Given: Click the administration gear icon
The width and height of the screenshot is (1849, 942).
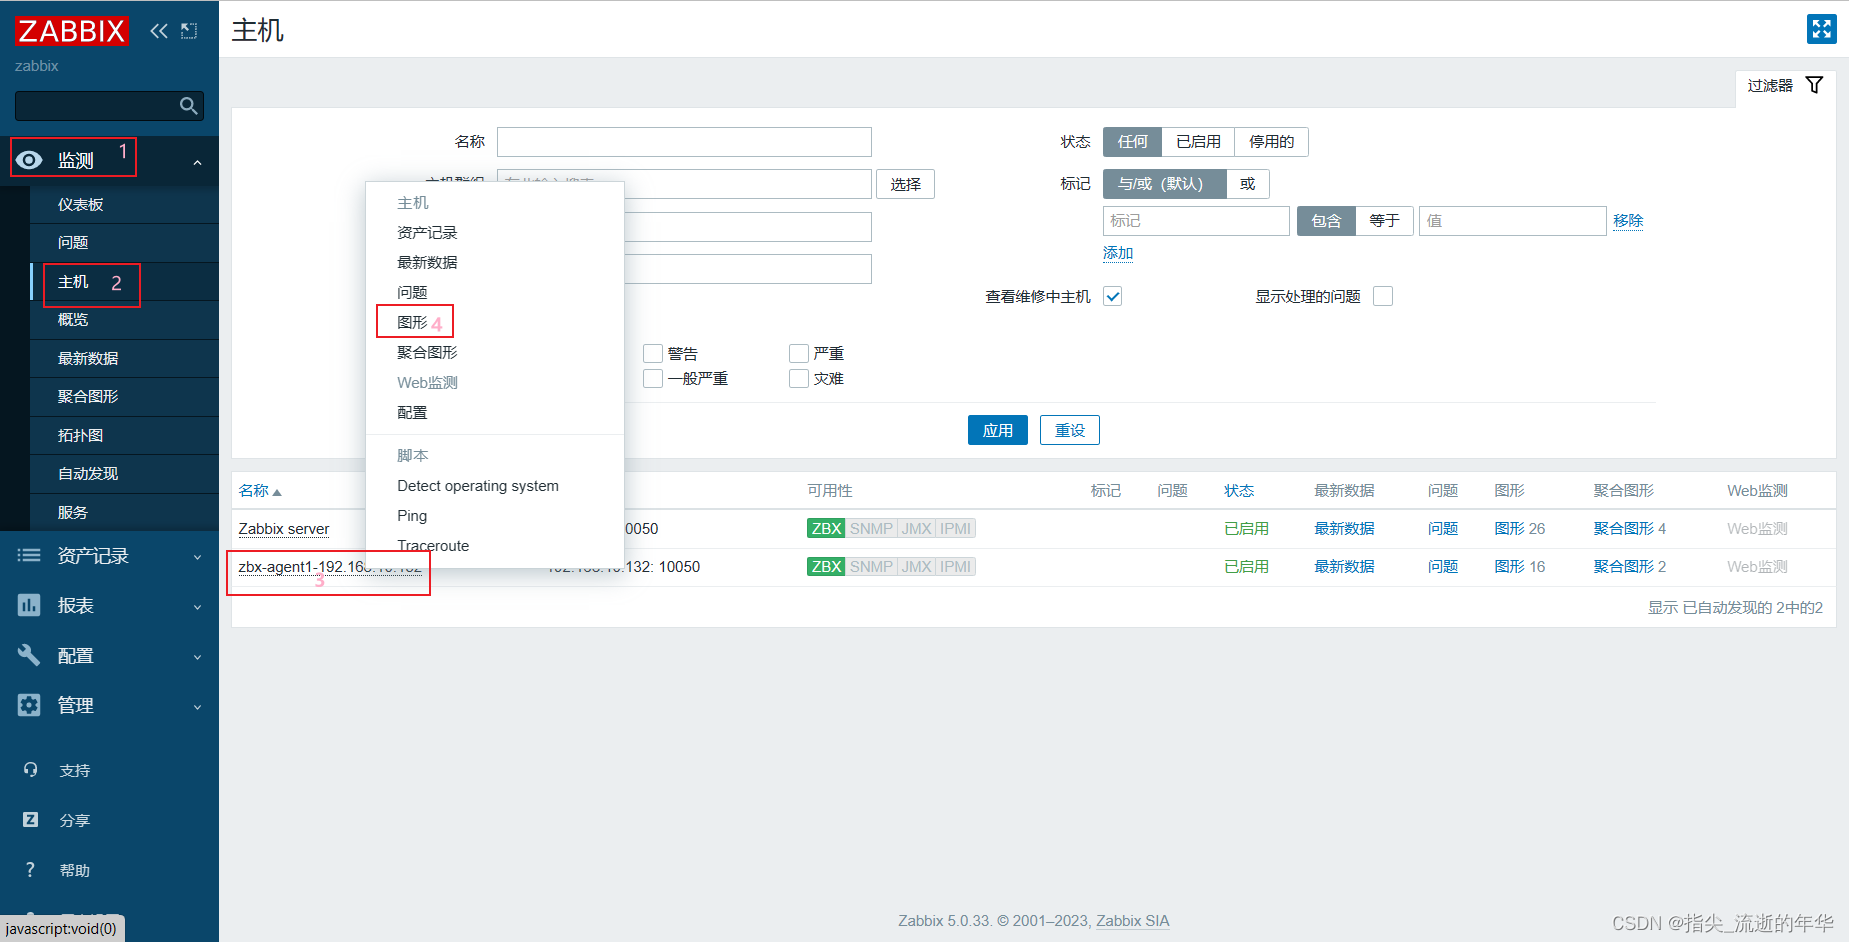Looking at the screenshot, I should coord(29,705).
